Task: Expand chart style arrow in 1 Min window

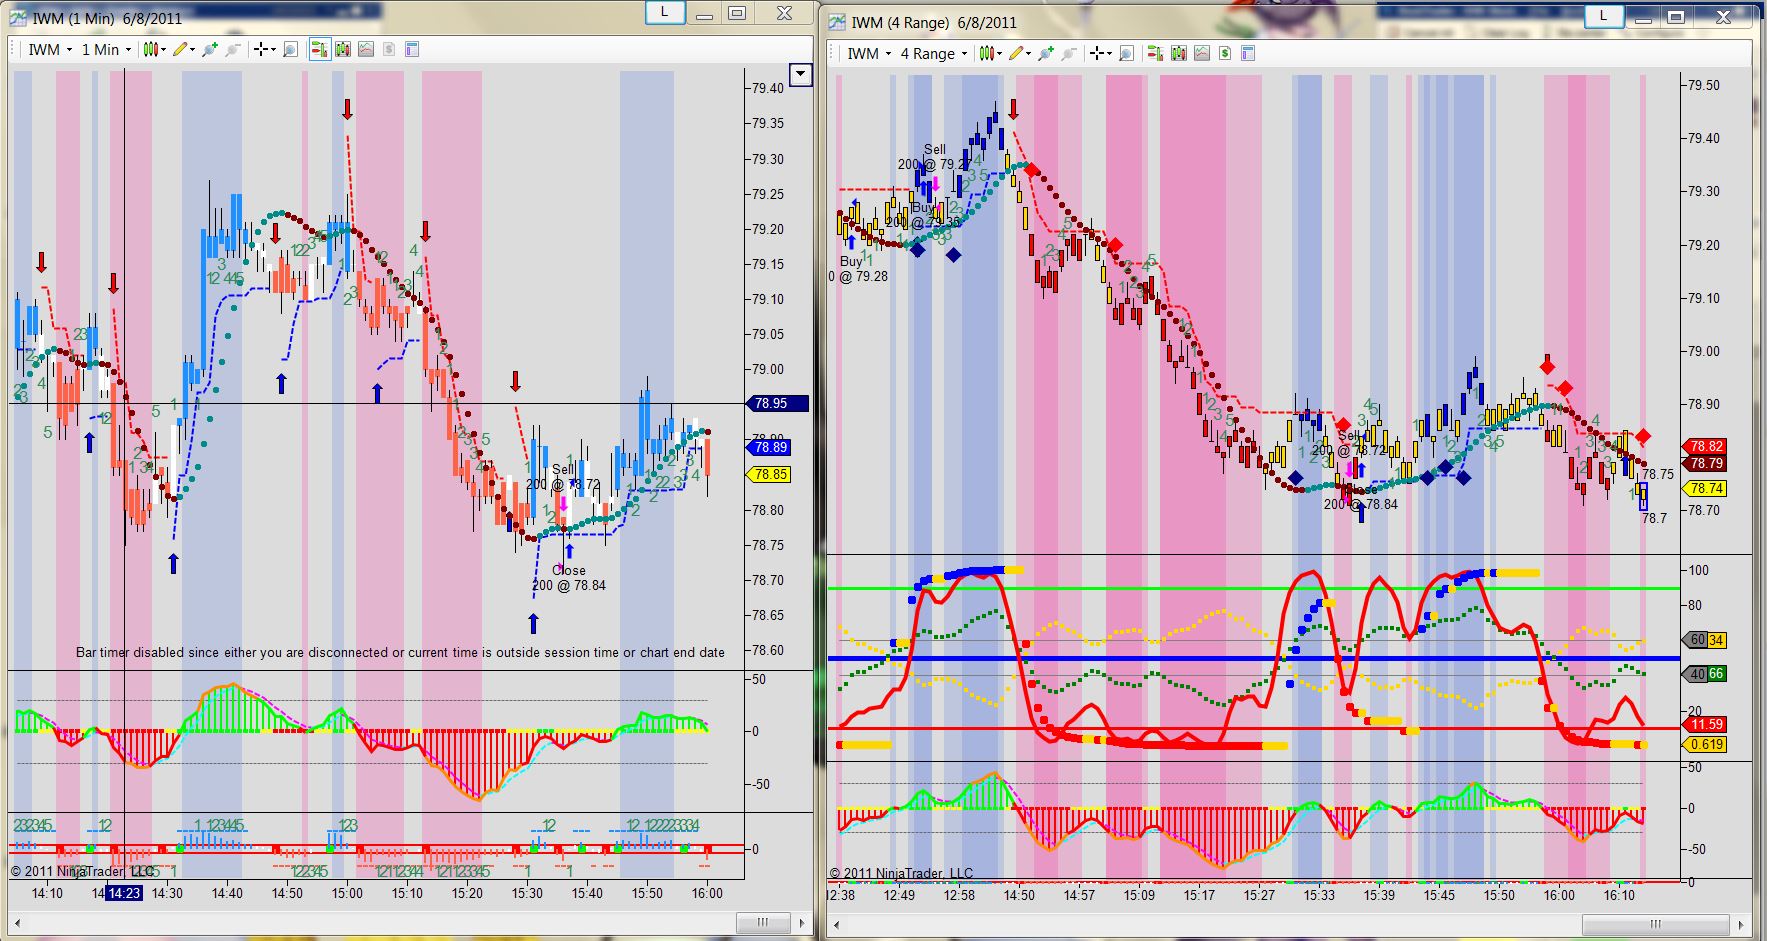Action: (x=163, y=50)
